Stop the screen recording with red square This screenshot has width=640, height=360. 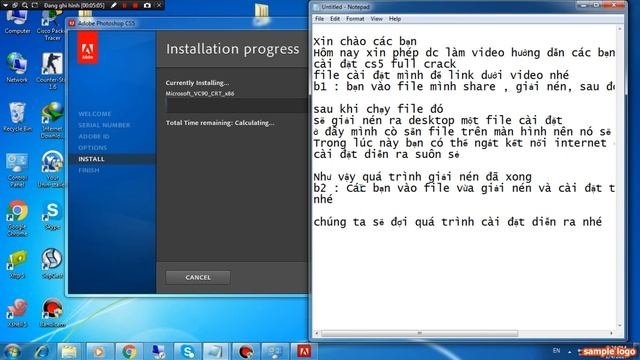point(135,5)
